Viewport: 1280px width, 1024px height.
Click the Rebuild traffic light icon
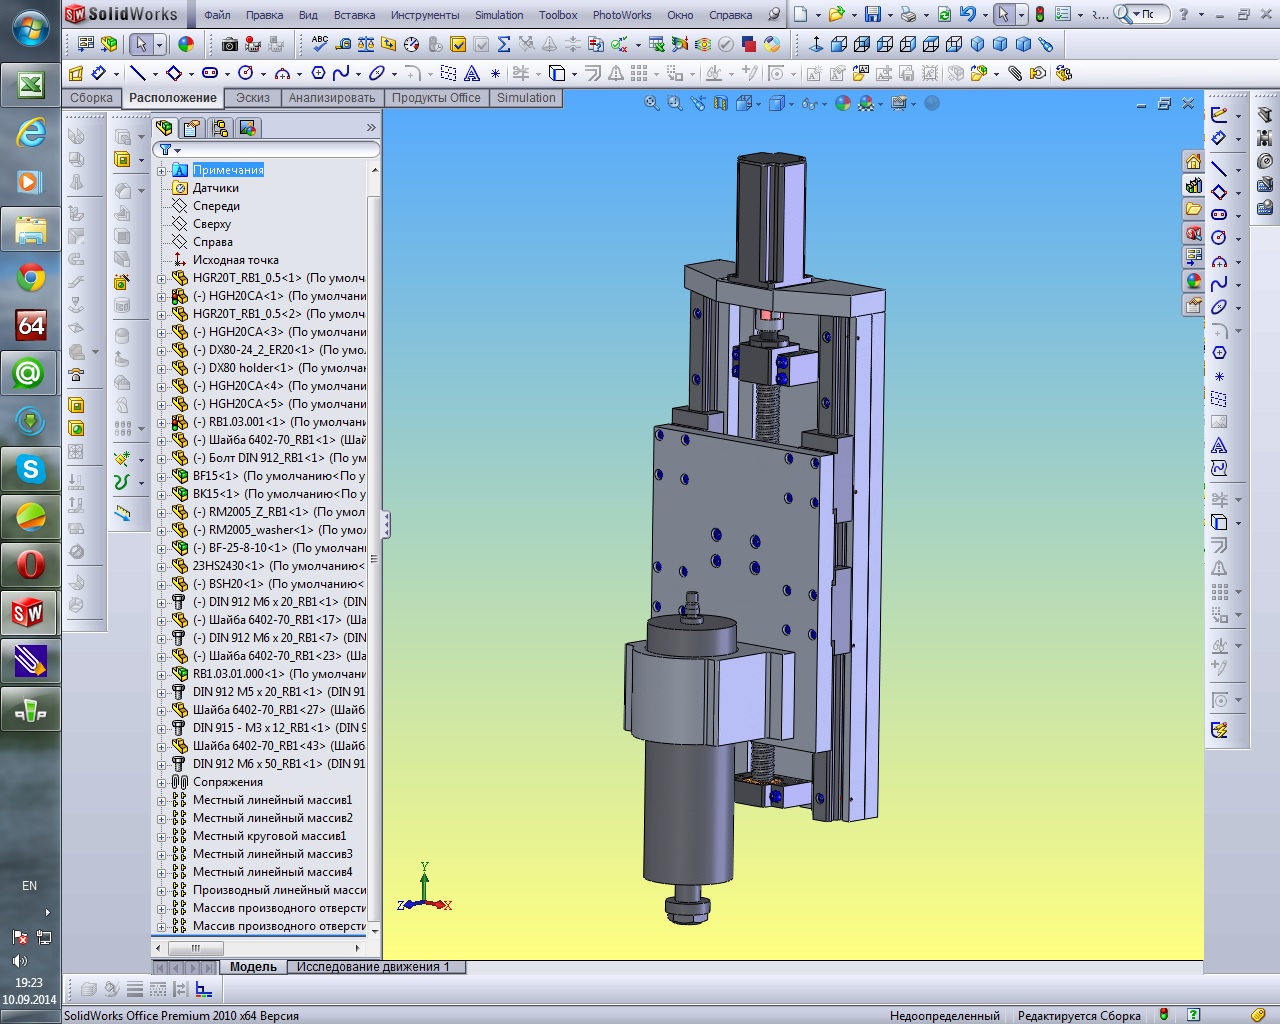click(1040, 15)
